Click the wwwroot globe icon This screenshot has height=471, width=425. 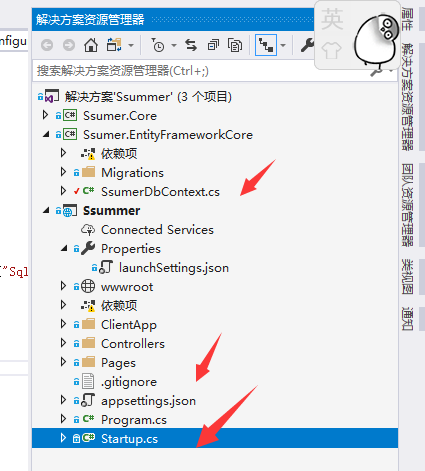[x=88, y=286]
